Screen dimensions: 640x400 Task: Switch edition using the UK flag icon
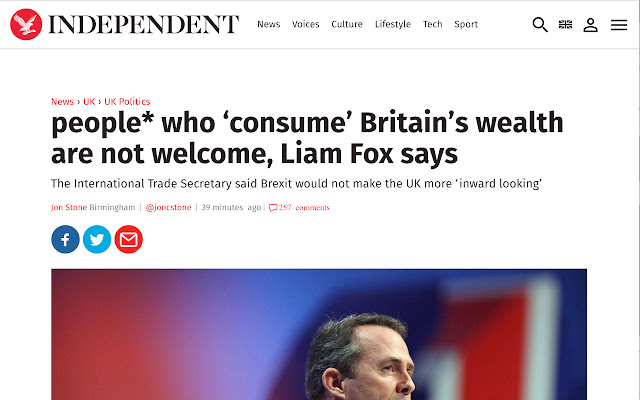click(x=565, y=24)
